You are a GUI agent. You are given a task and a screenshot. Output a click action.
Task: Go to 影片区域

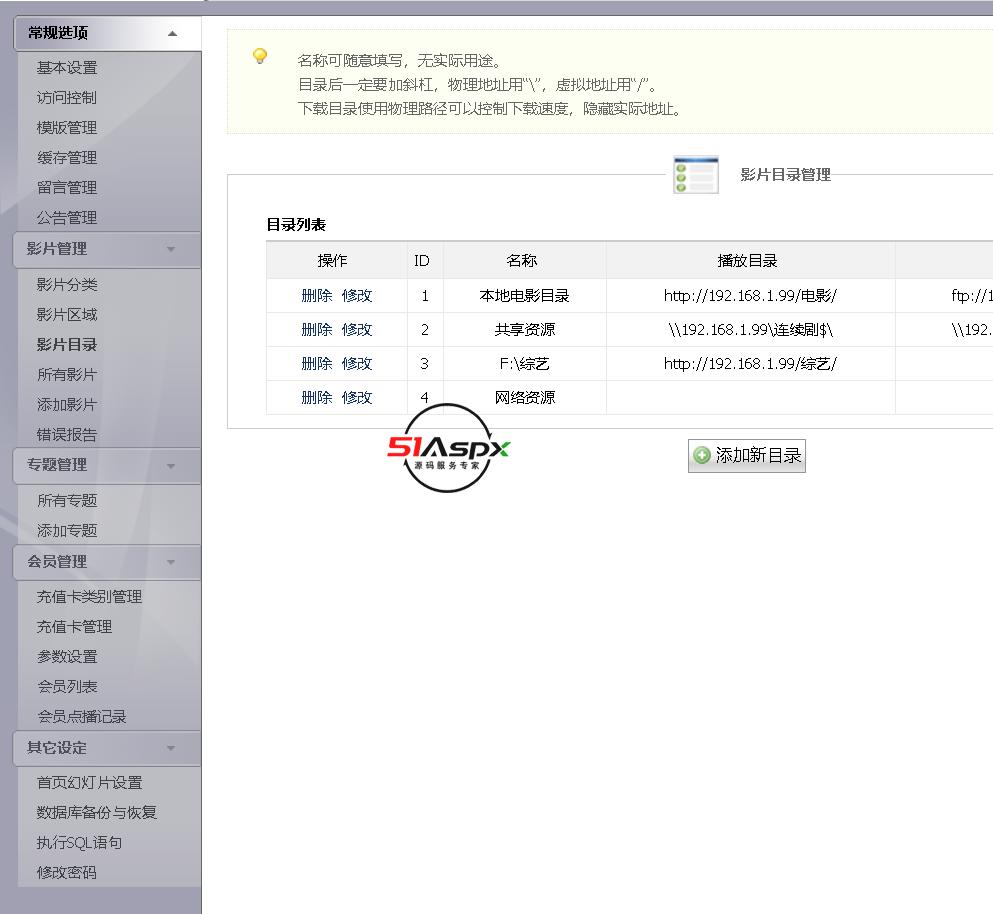pos(66,315)
